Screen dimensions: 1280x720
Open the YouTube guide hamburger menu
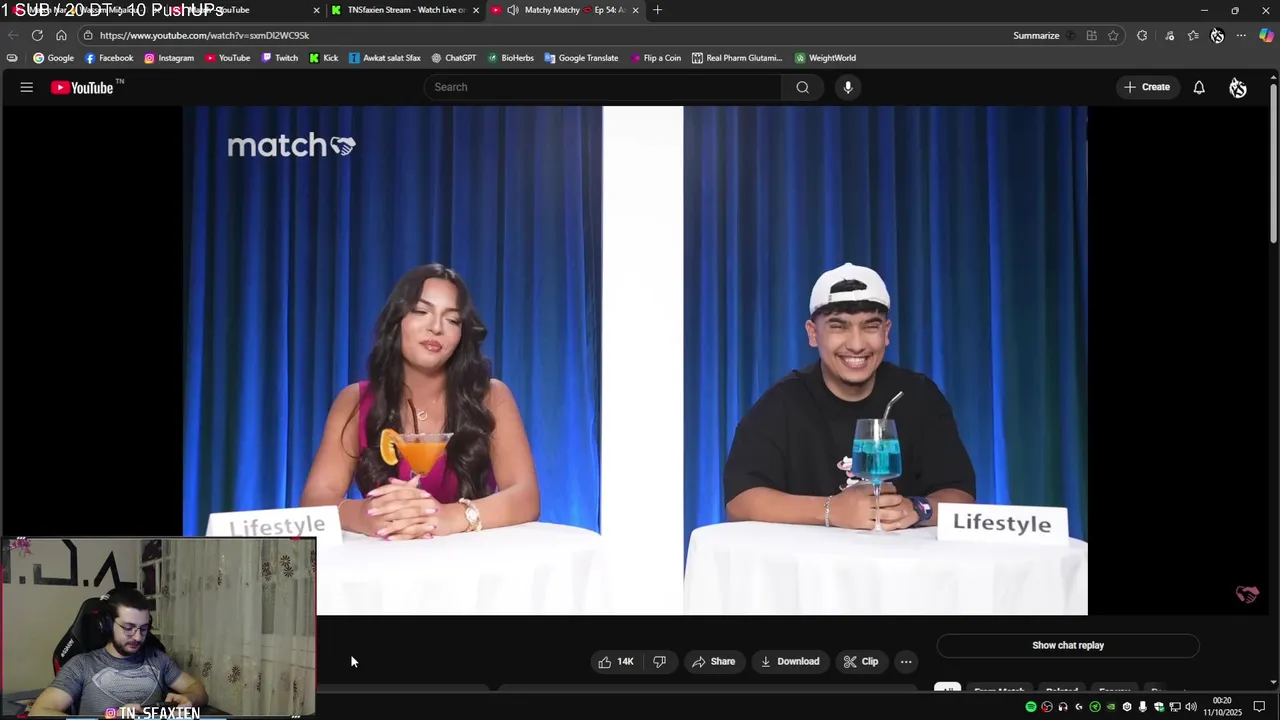27,87
